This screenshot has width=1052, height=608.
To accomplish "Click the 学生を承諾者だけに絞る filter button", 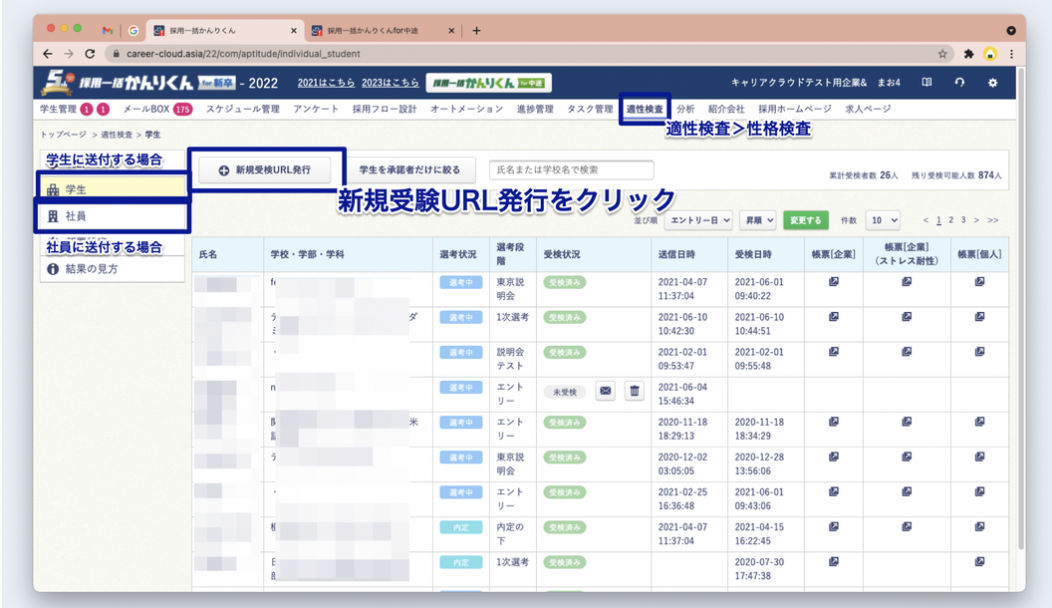I will (x=411, y=170).
